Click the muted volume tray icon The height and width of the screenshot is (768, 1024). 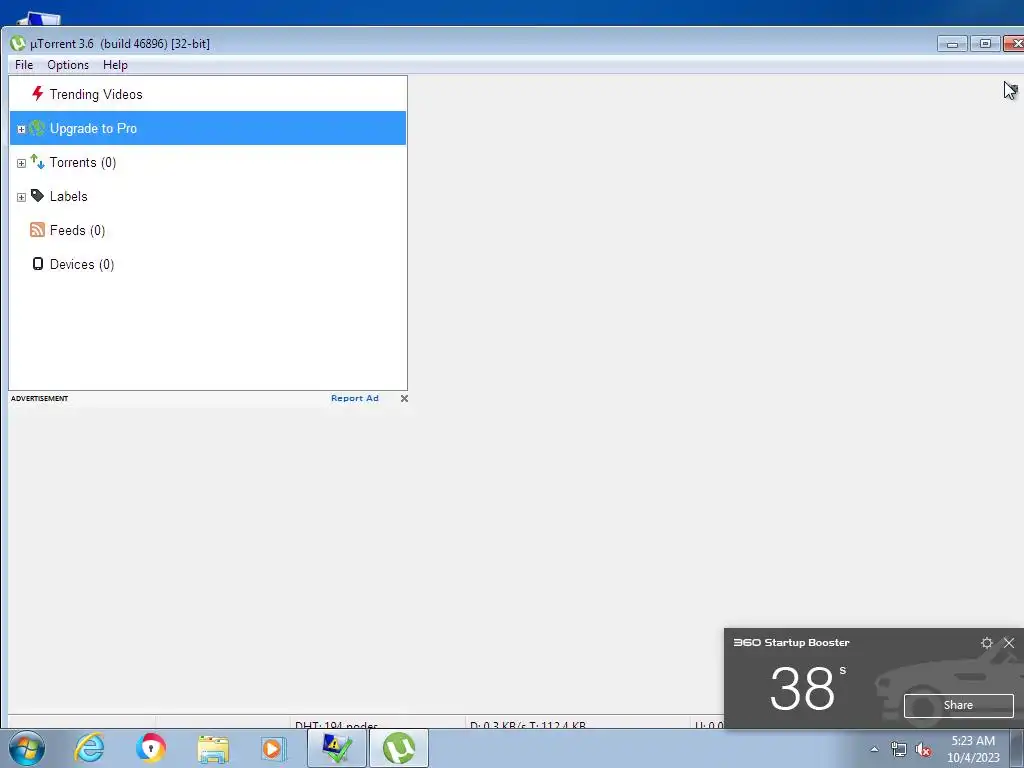point(923,749)
